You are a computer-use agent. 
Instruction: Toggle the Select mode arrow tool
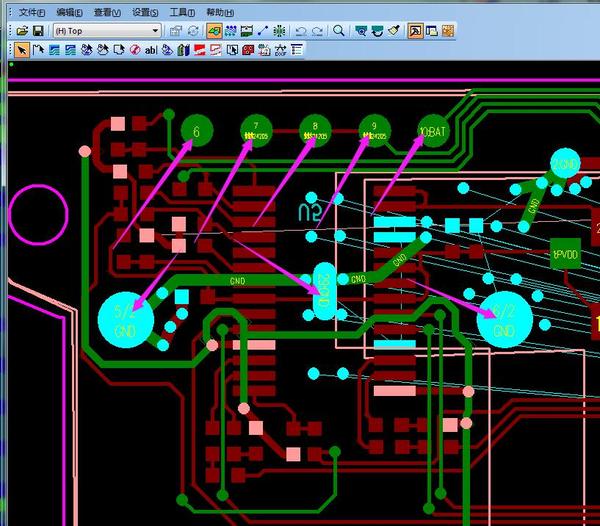pos(22,50)
